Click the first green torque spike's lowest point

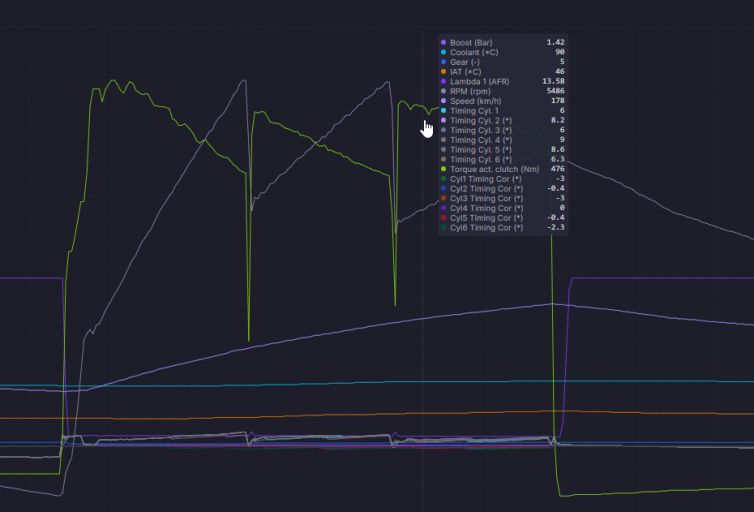[249, 340]
